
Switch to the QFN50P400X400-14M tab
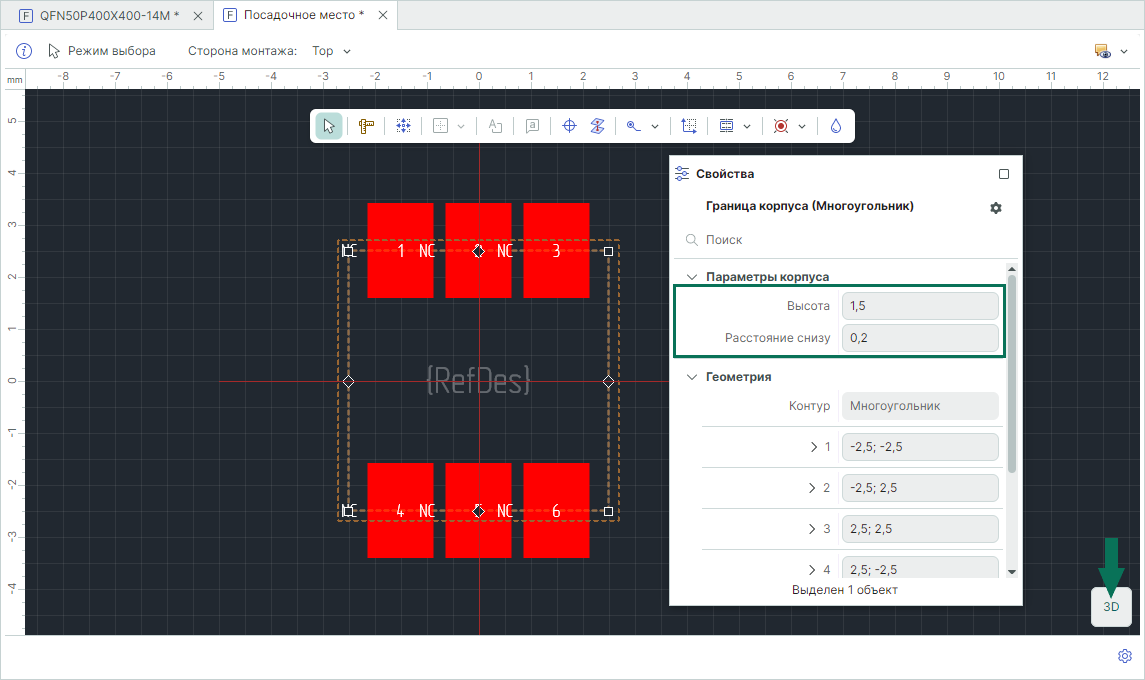pos(108,15)
